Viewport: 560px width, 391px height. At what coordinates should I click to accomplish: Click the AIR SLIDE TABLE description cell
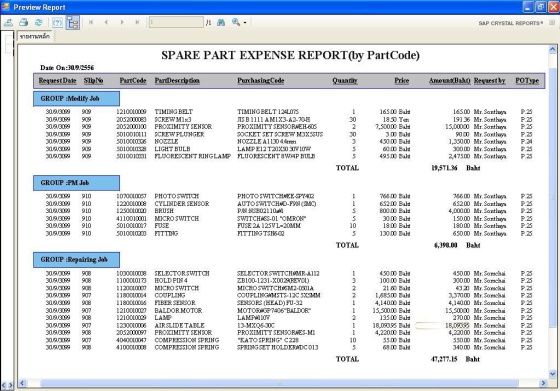coord(179,325)
